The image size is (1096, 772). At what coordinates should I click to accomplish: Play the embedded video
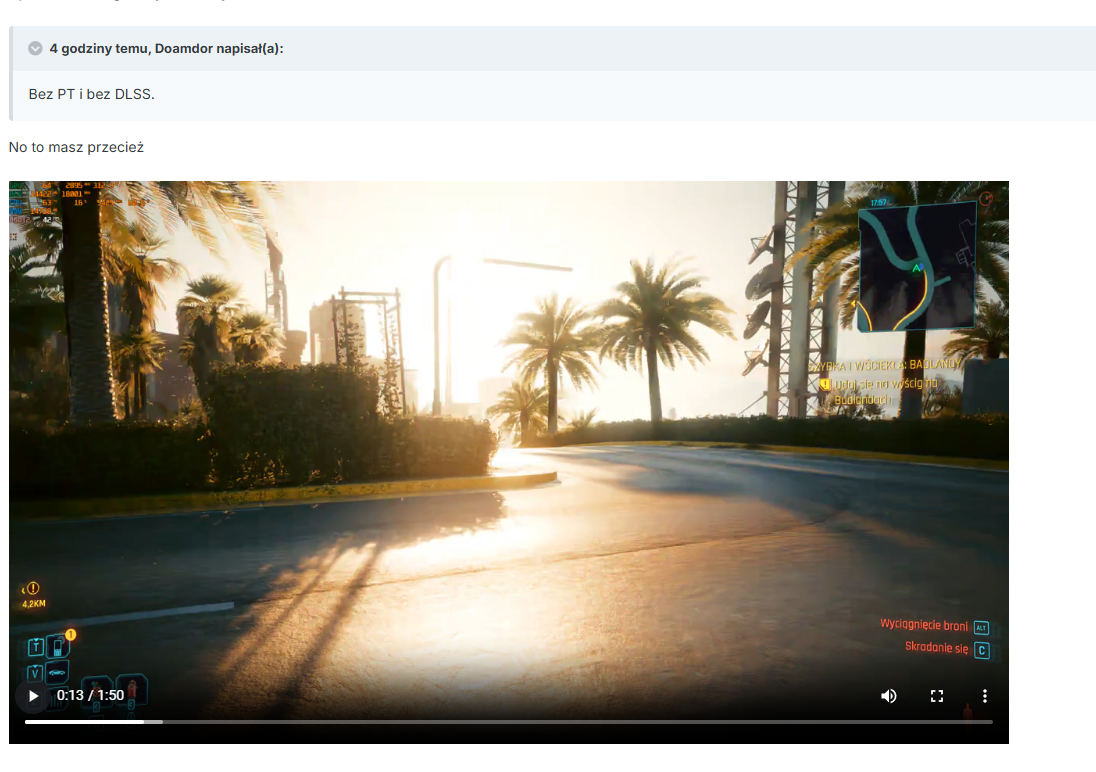point(33,696)
